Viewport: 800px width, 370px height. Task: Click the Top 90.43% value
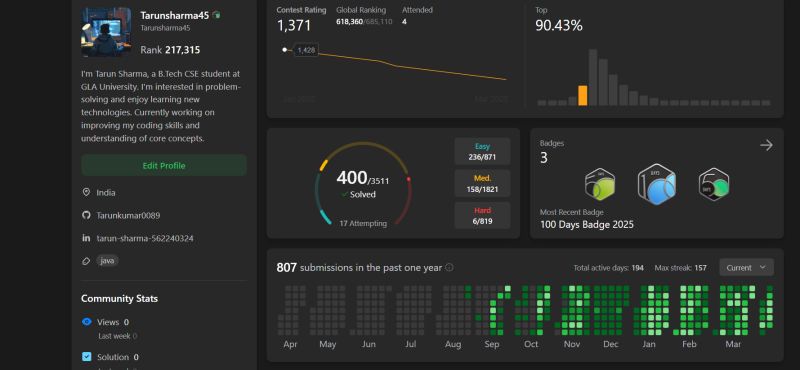[559, 26]
